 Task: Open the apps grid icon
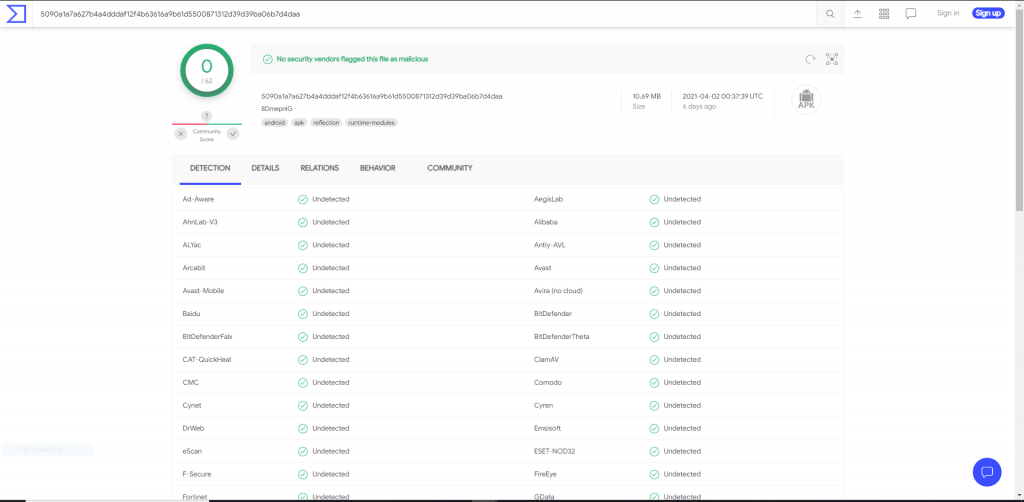884,14
